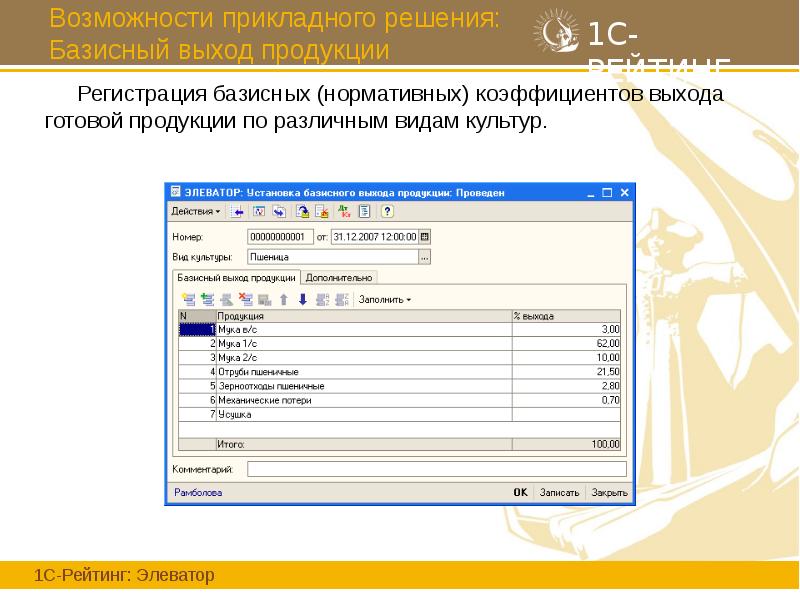Image resolution: width=800 pixels, height=600 pixels.
Task: Delete the selected product row
Action: [x=246, y=300]
